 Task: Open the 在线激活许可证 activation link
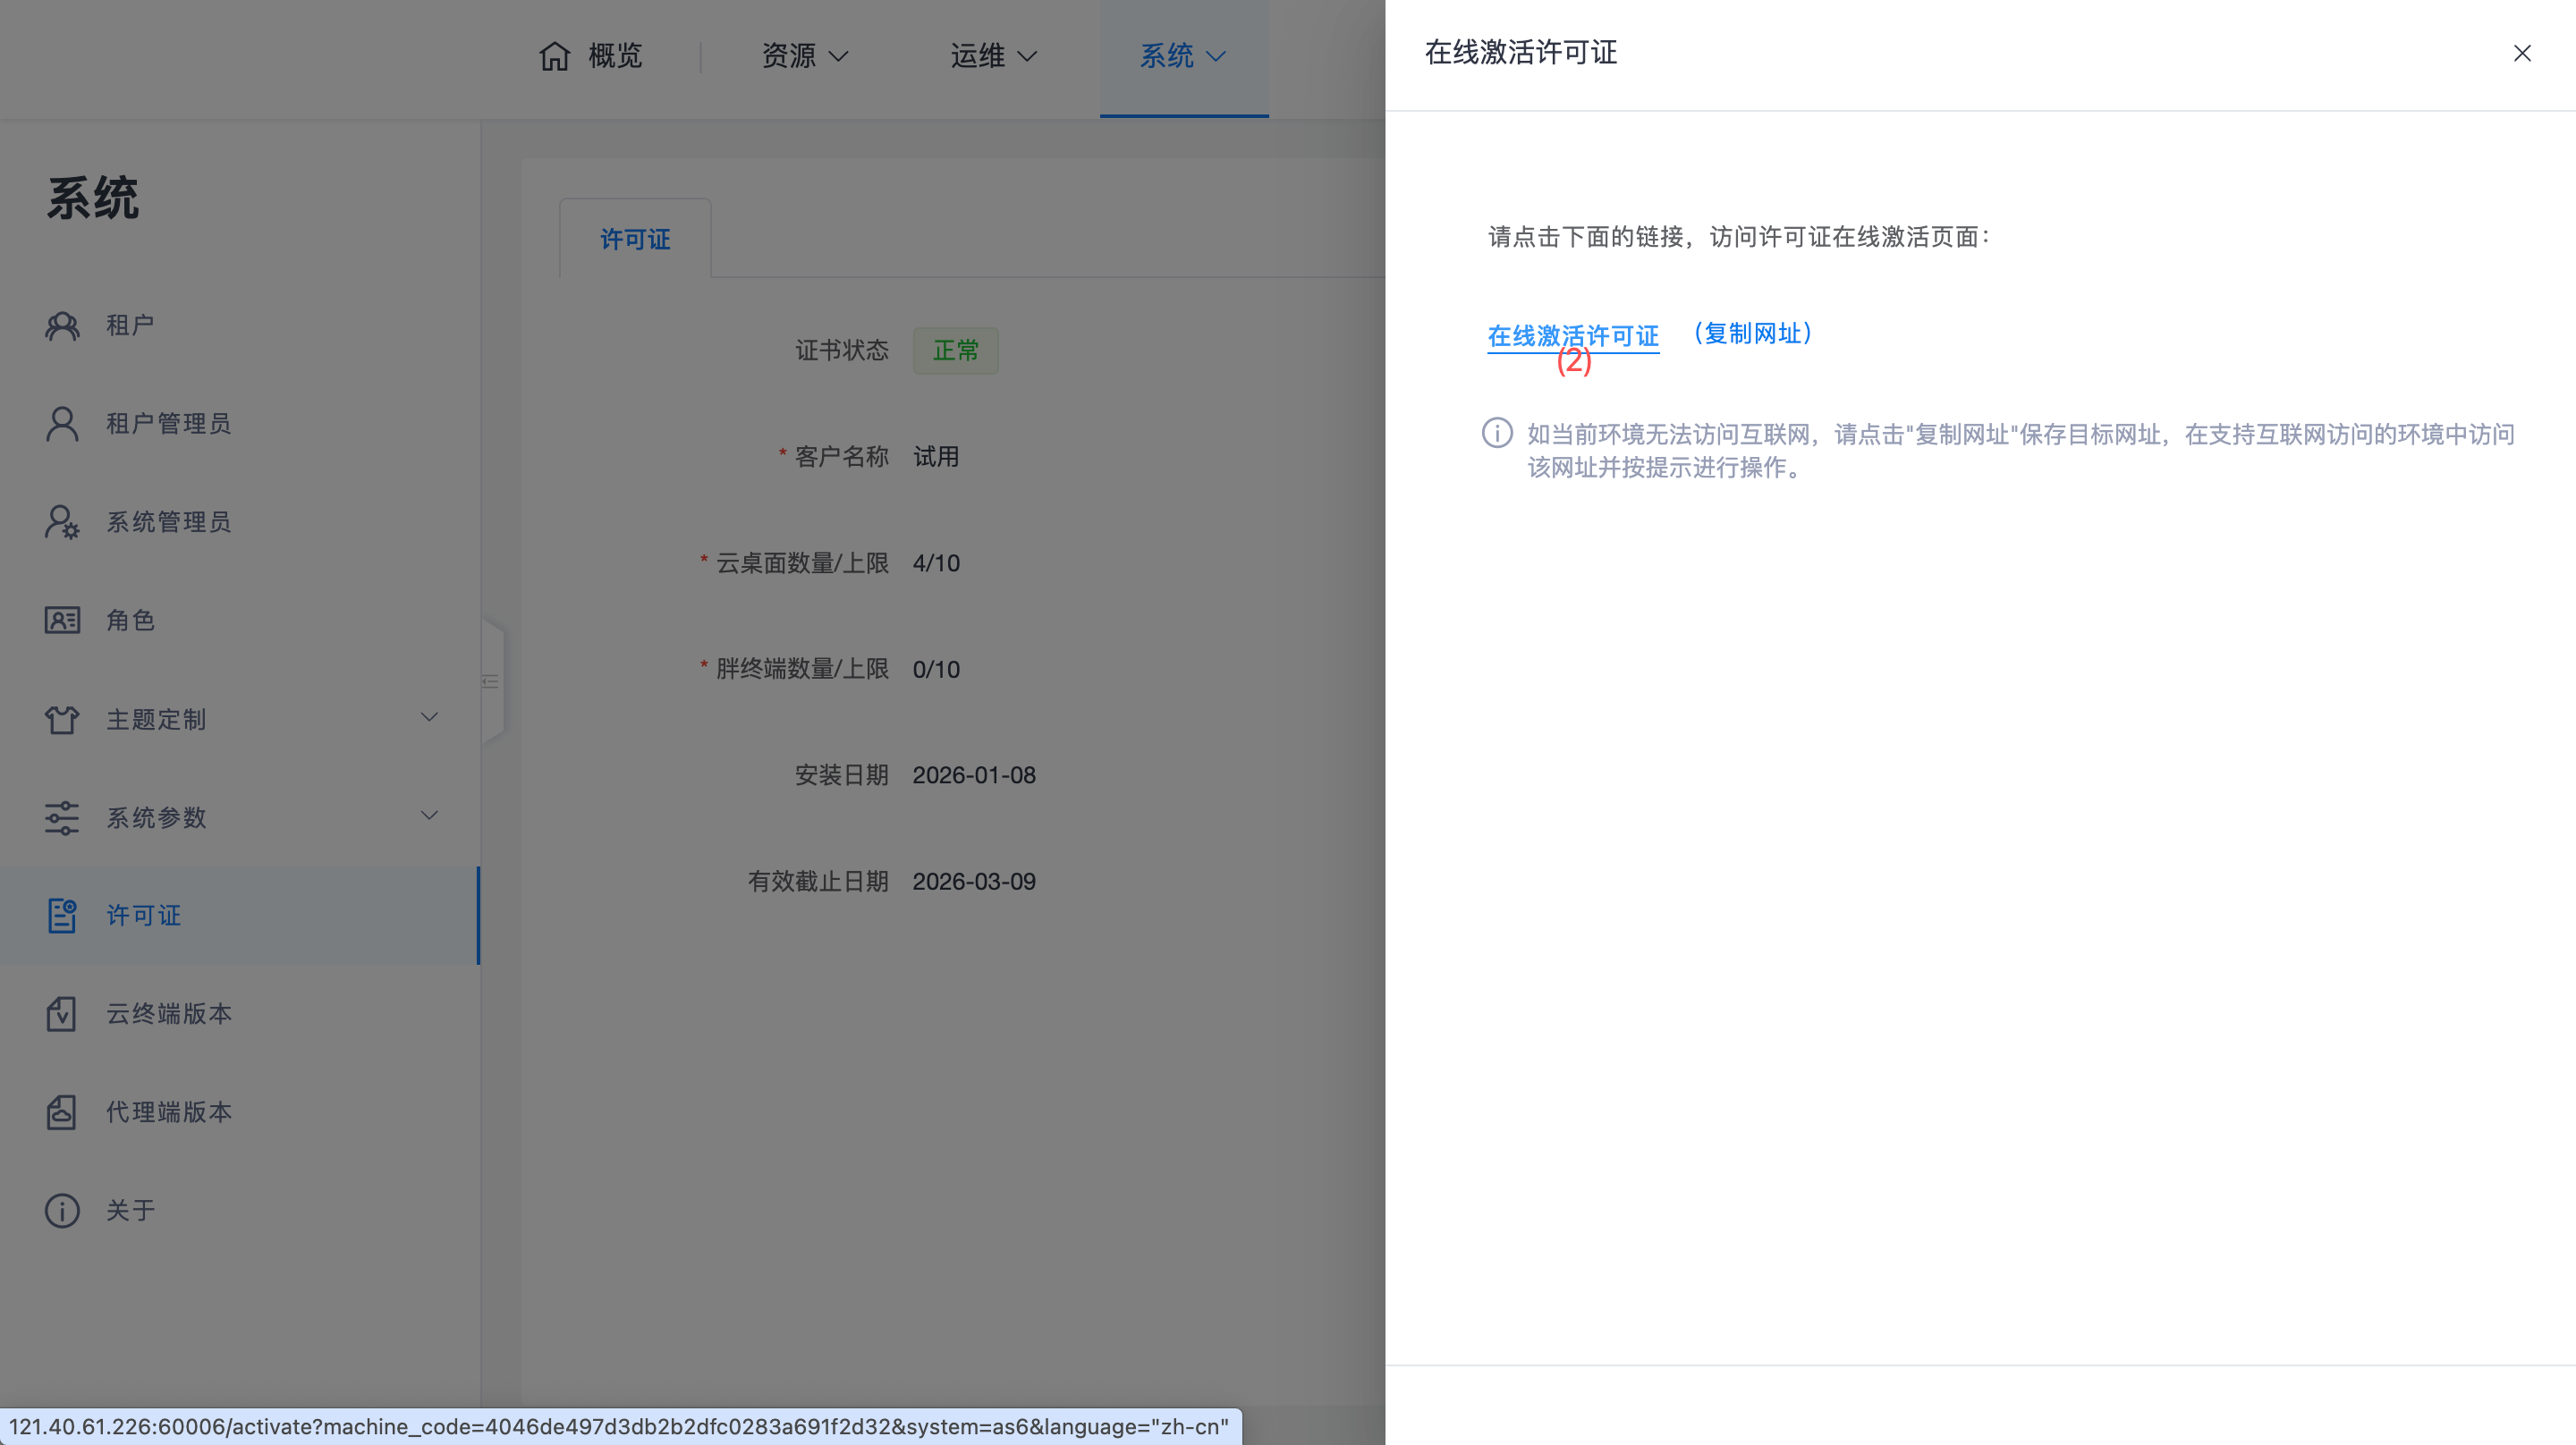tap(1573, 336)
